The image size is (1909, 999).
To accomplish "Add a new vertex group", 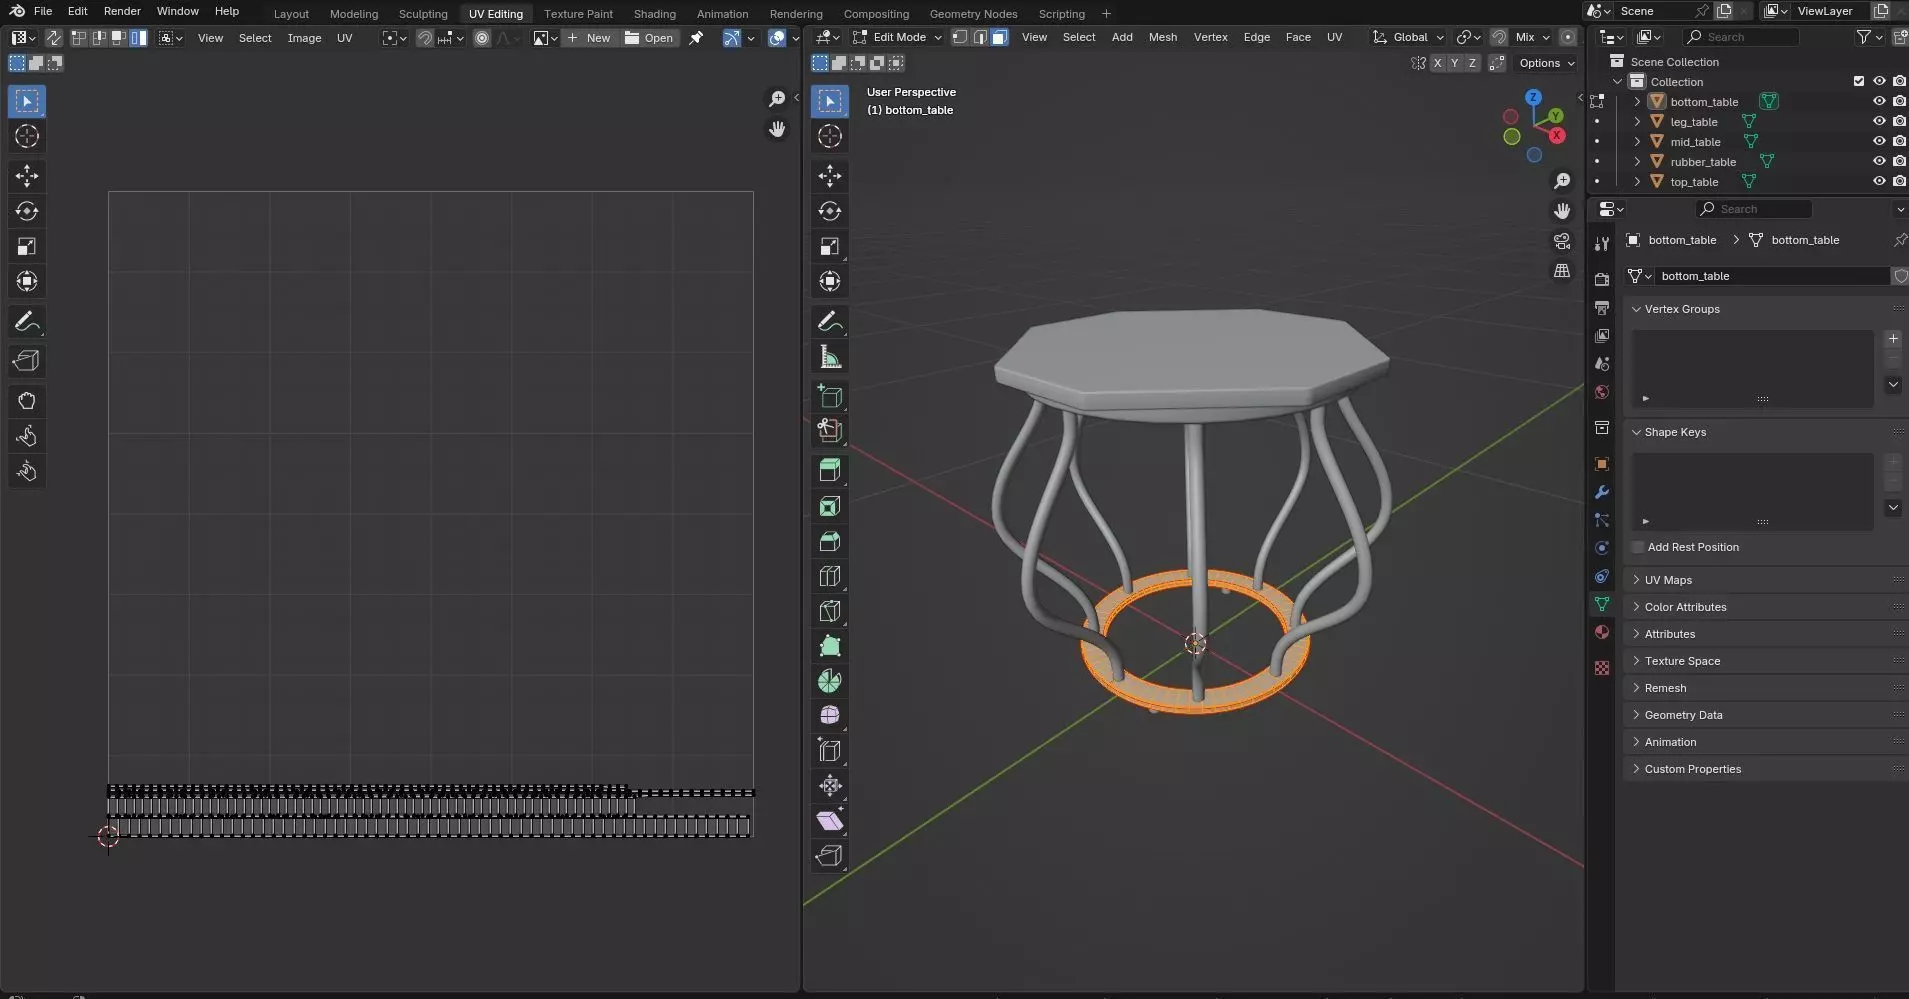I will point(1893,339).
